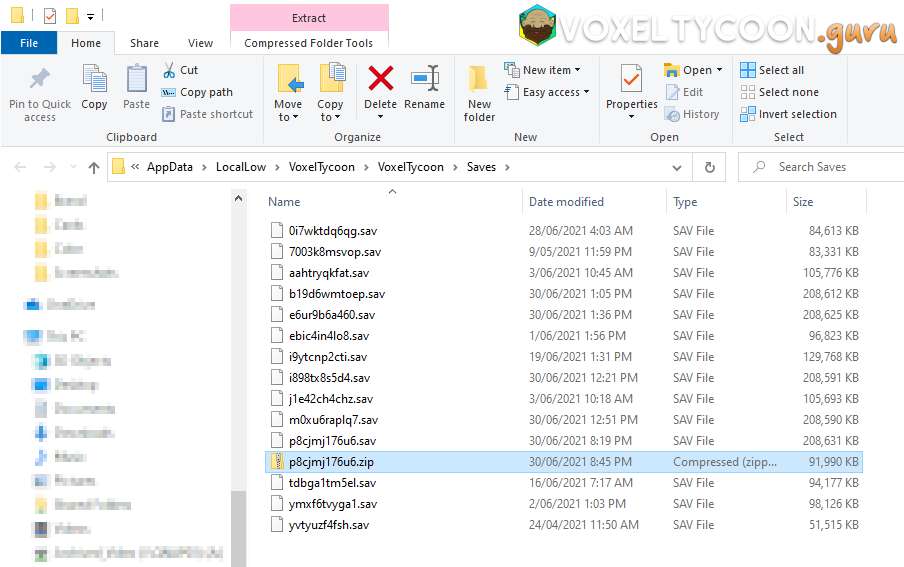Click the Search Saves input box
904x567 pixels.
tap(820, 167)
